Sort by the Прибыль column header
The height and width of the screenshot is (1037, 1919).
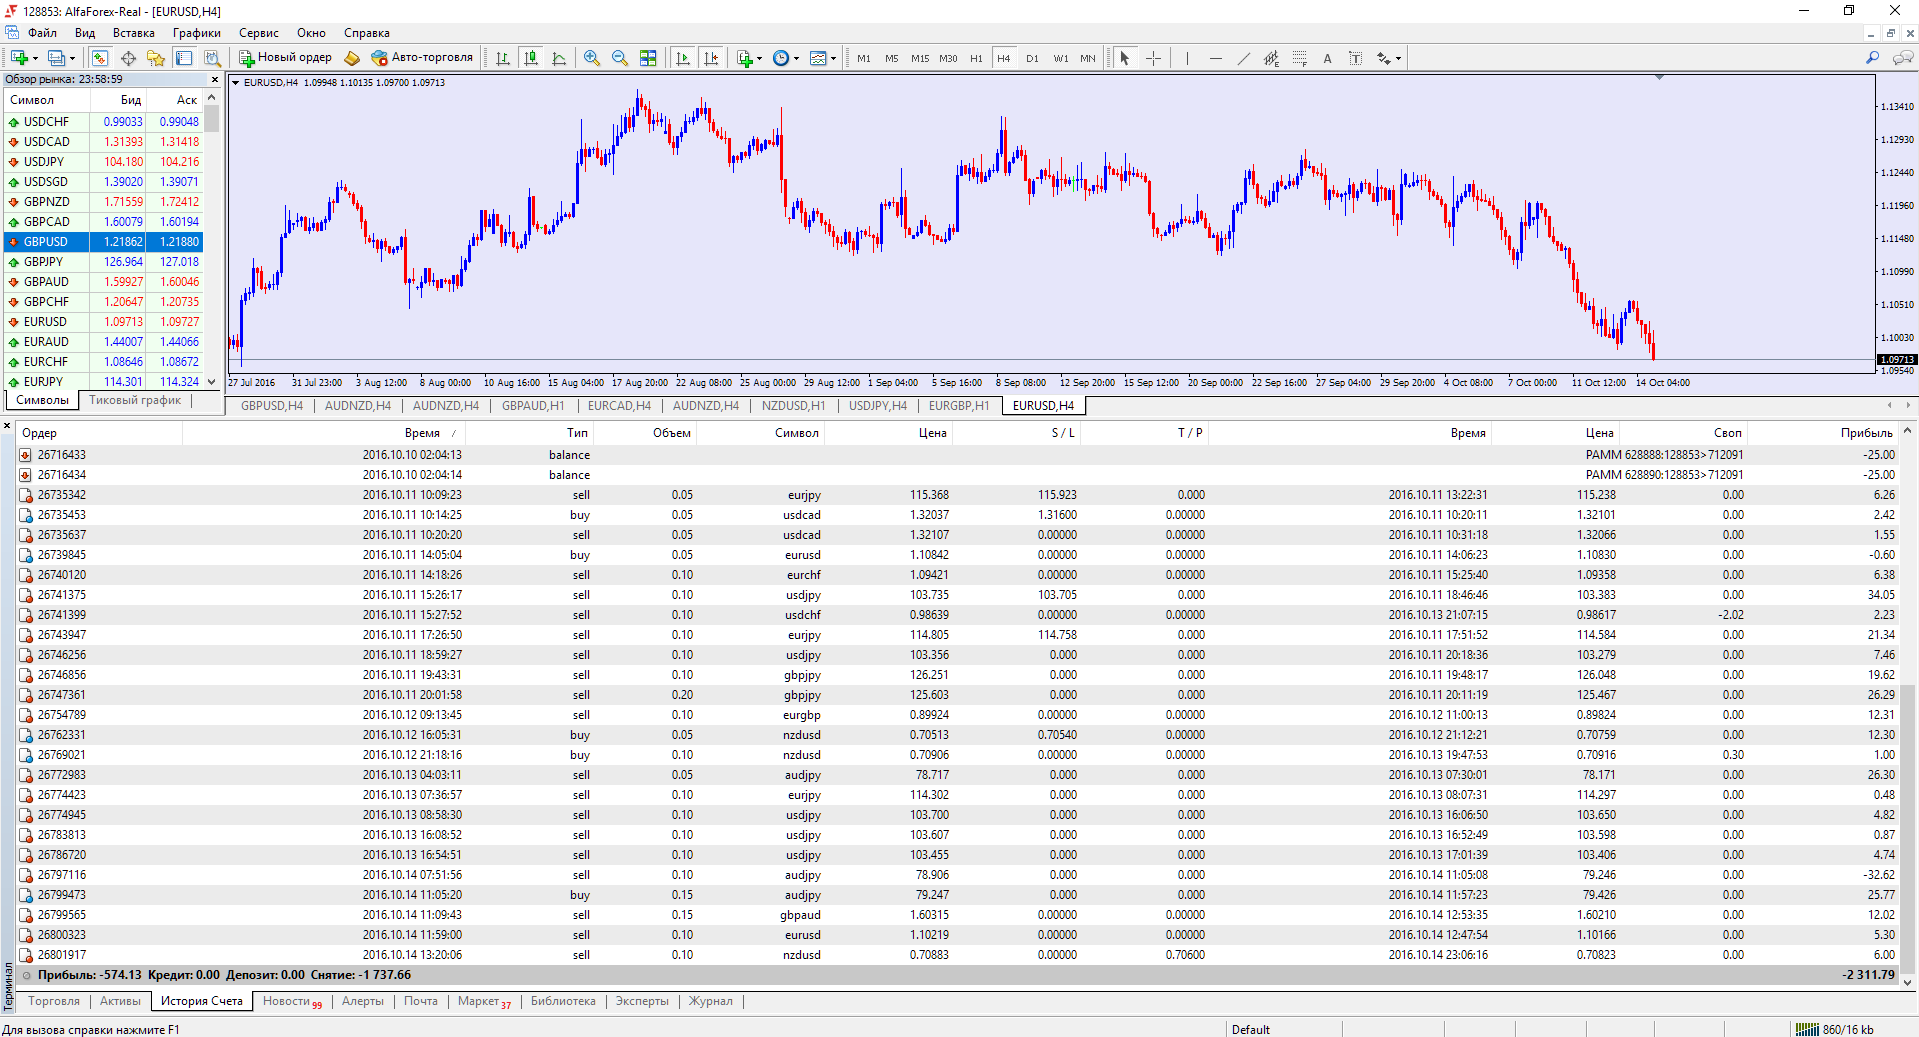point(1866,432)
